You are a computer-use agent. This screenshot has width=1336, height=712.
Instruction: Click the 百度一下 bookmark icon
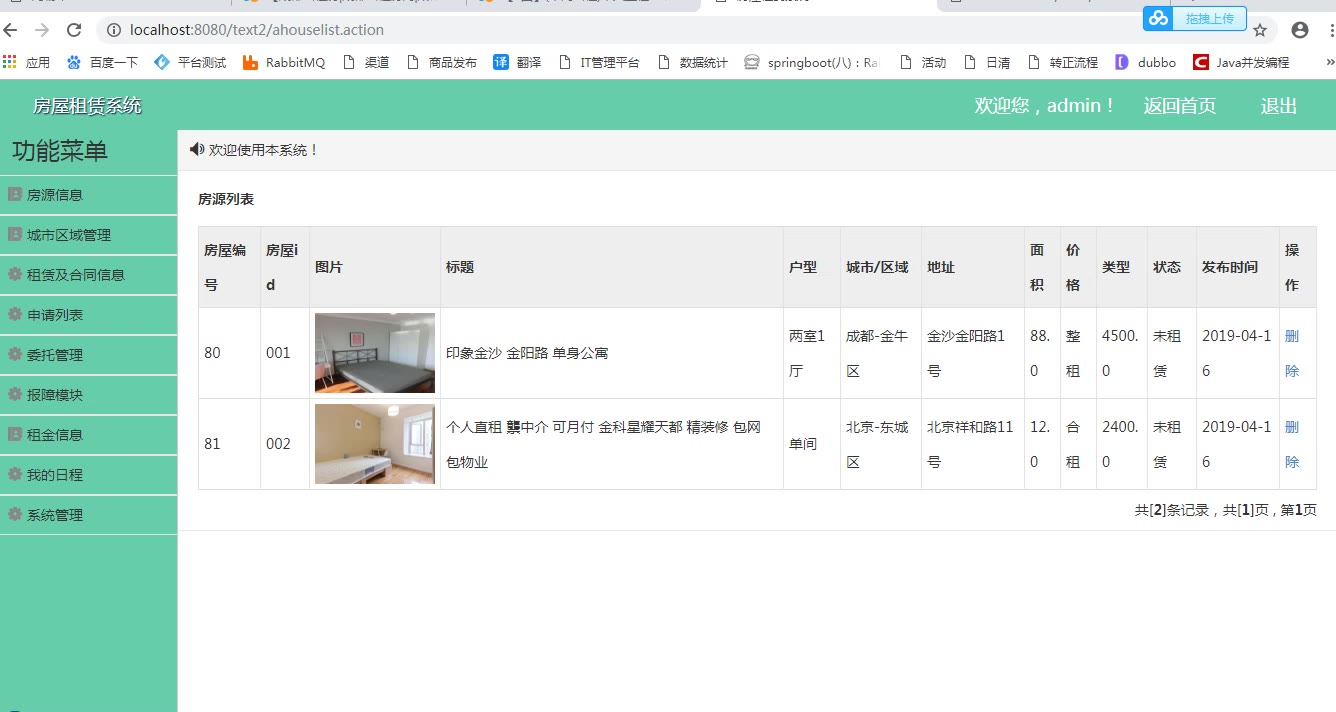click(x=74, y=62)
